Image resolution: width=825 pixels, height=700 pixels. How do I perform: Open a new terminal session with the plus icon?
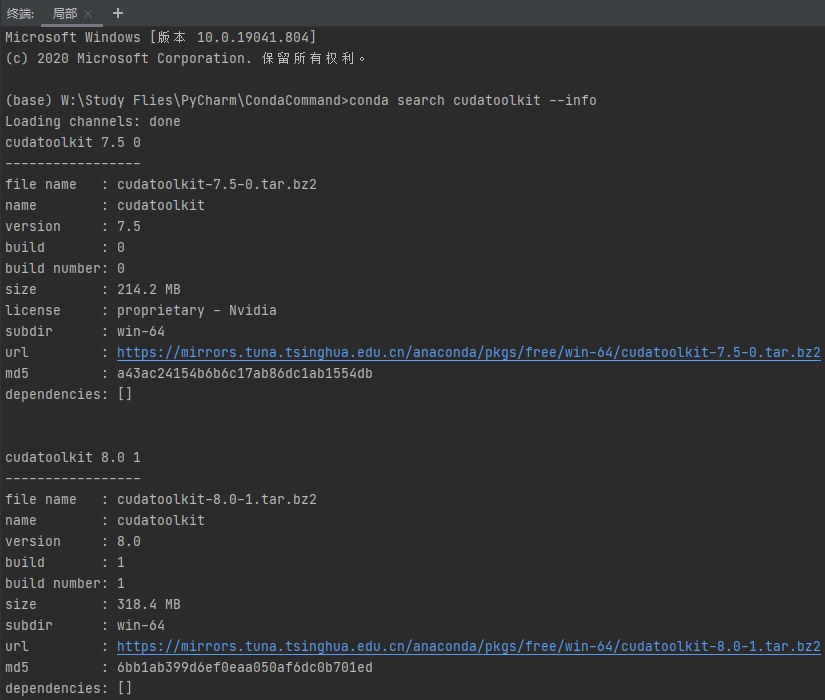click(117, 14)
